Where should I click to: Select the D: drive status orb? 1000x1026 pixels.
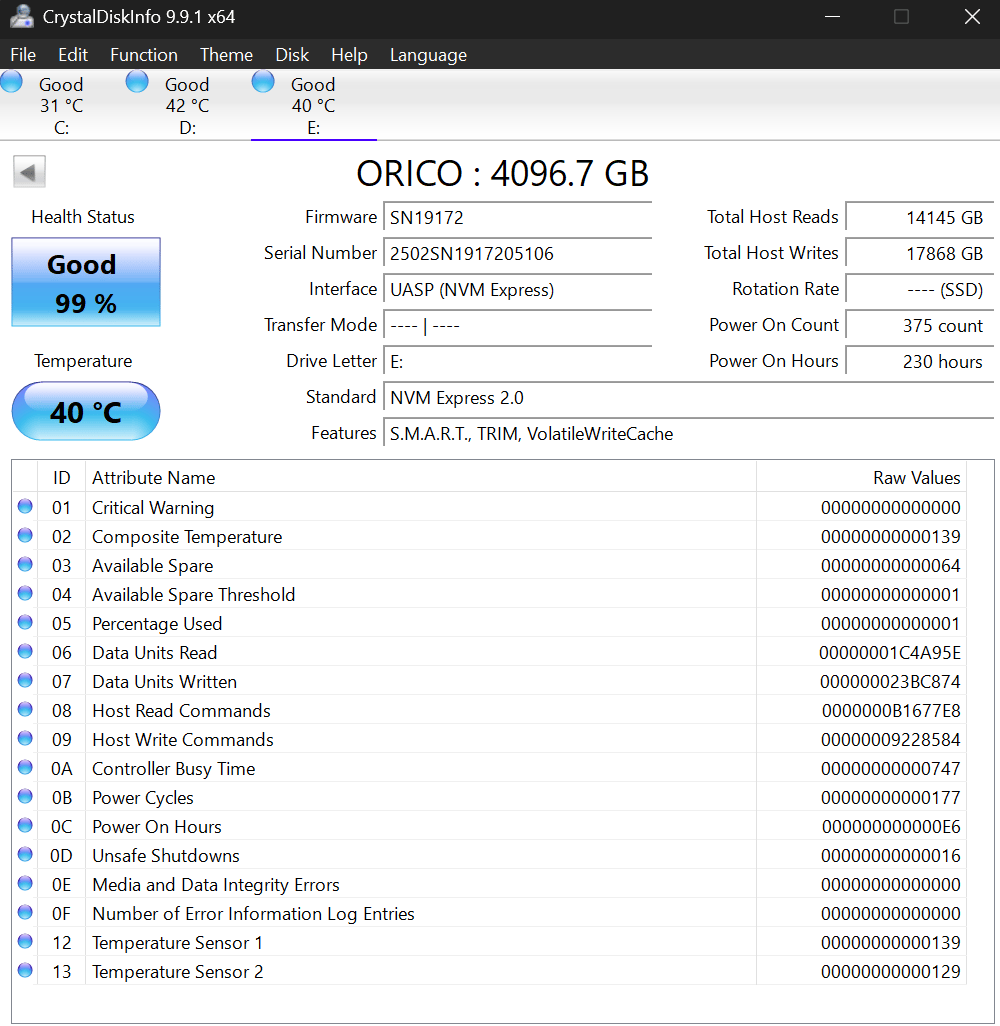pos(137,82)
